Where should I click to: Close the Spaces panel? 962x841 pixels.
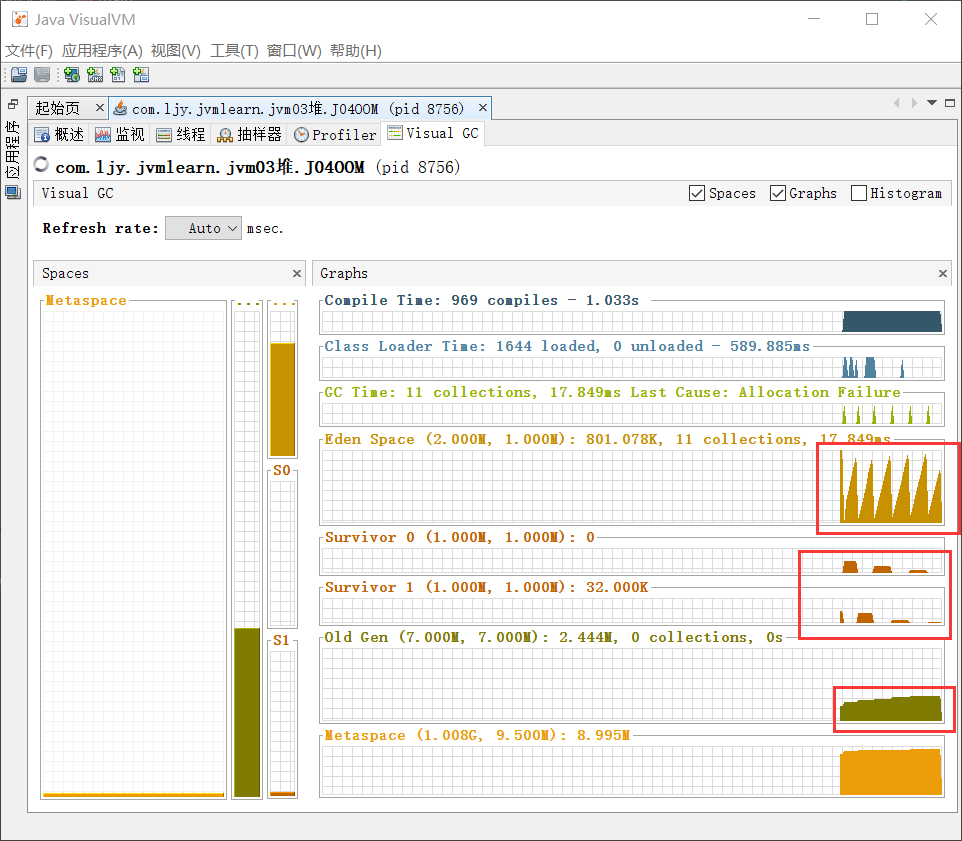tap(297, 274)
